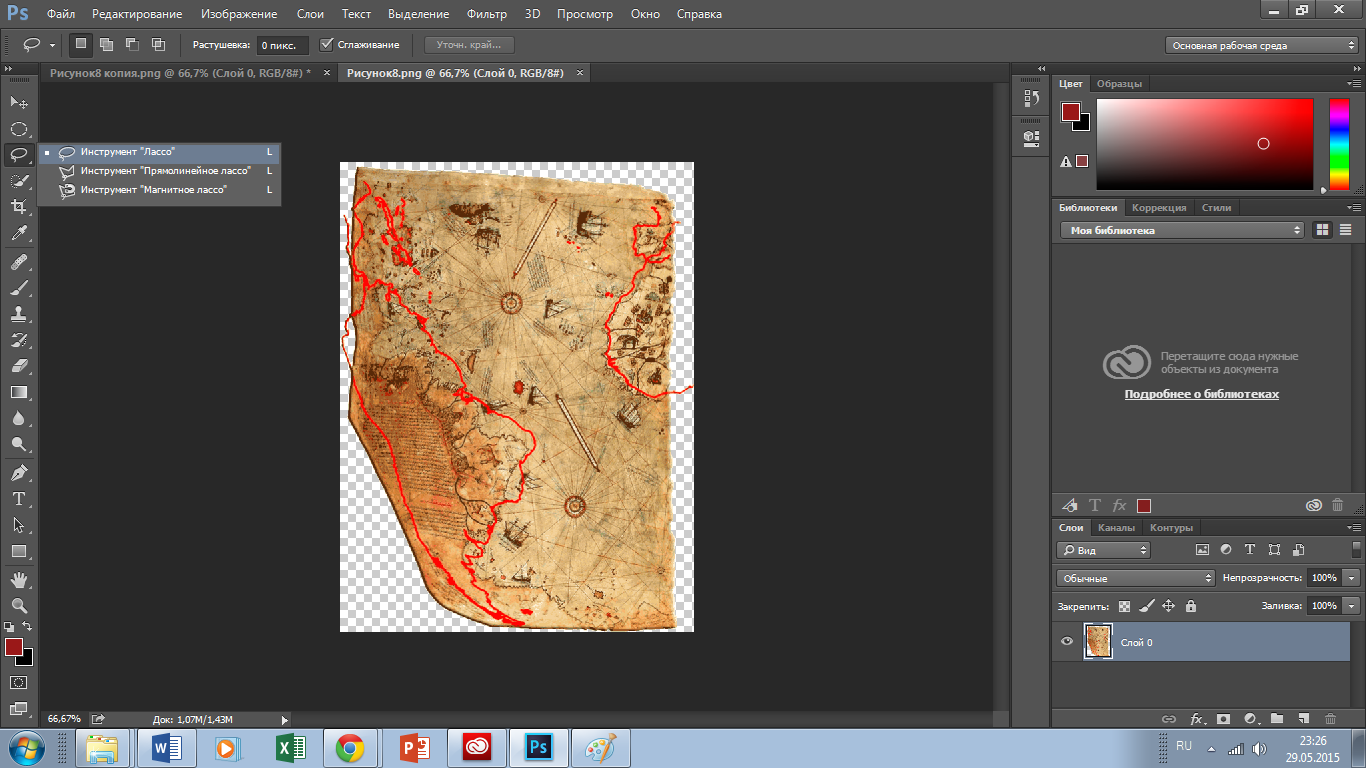The height and width of the screenshot is (768, 1366).
Task: Switch to the Образцы tab
Action: [1119, 83]
